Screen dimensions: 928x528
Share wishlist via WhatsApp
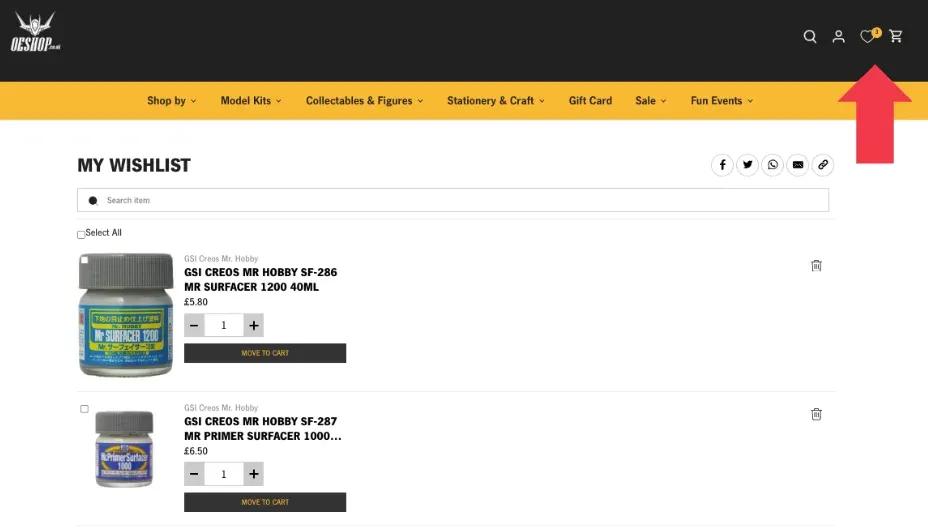point(772,165)
